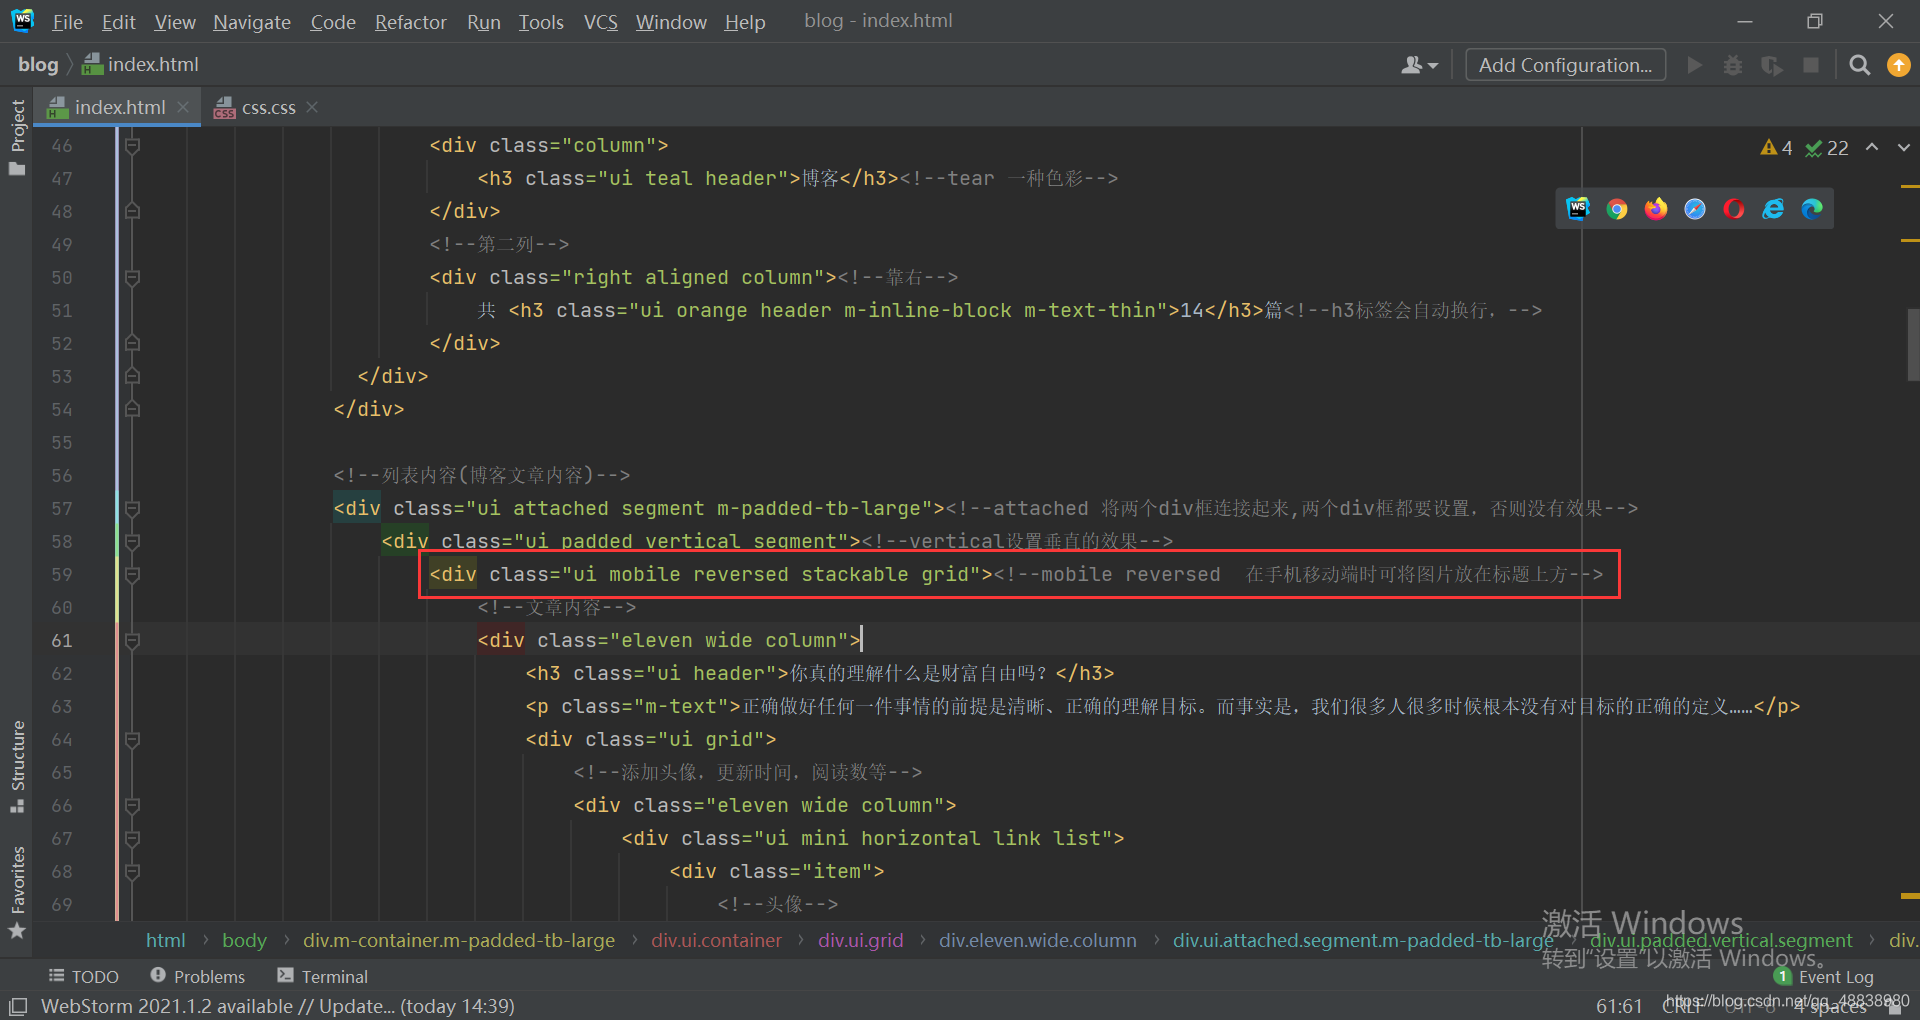Screen dimensions: 1920x1020
Task: Switch to the css.css tab
Action: click(x=268, y=107)
